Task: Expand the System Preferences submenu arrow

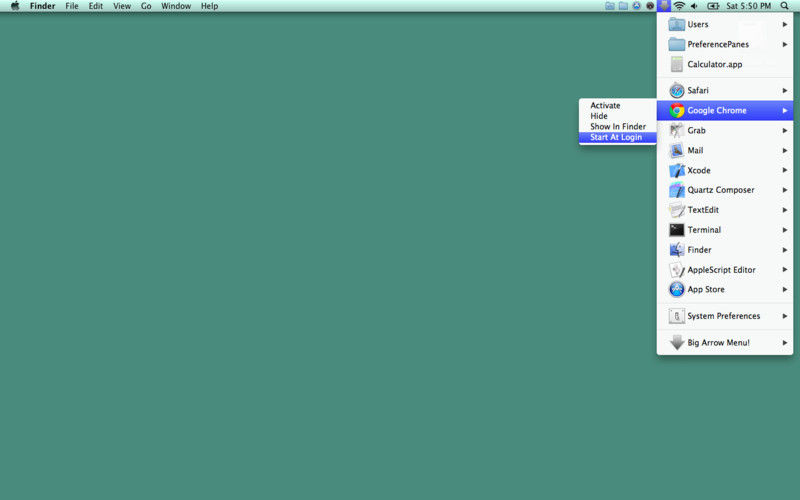Action: [x=785, y=316]
